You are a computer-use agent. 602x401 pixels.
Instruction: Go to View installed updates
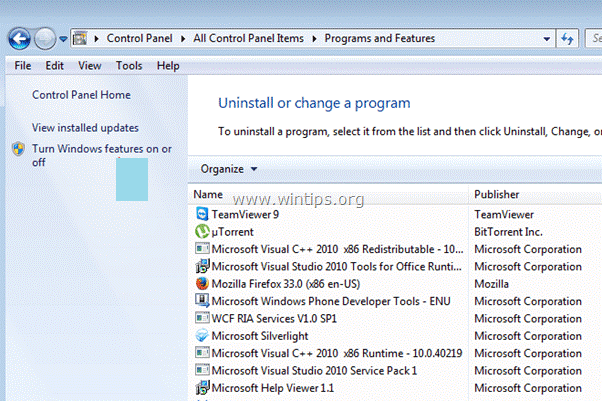click(85, 128)
